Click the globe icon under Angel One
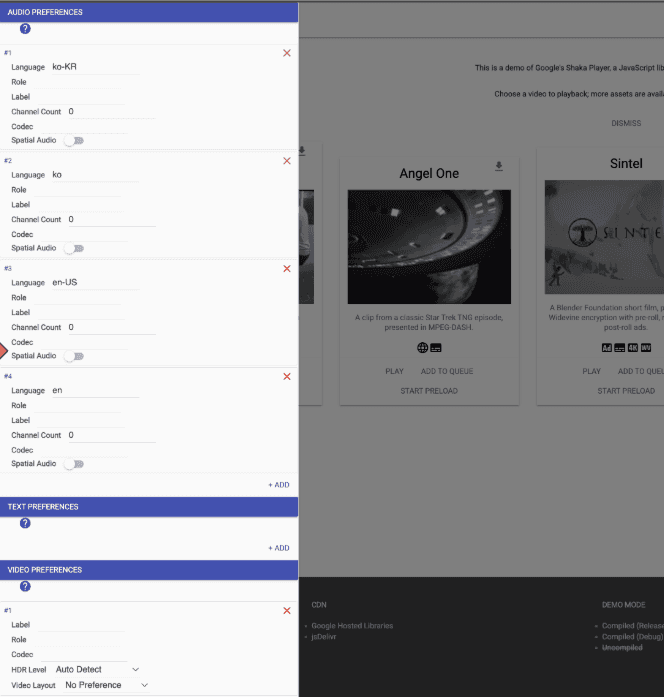 pos(423,347)
